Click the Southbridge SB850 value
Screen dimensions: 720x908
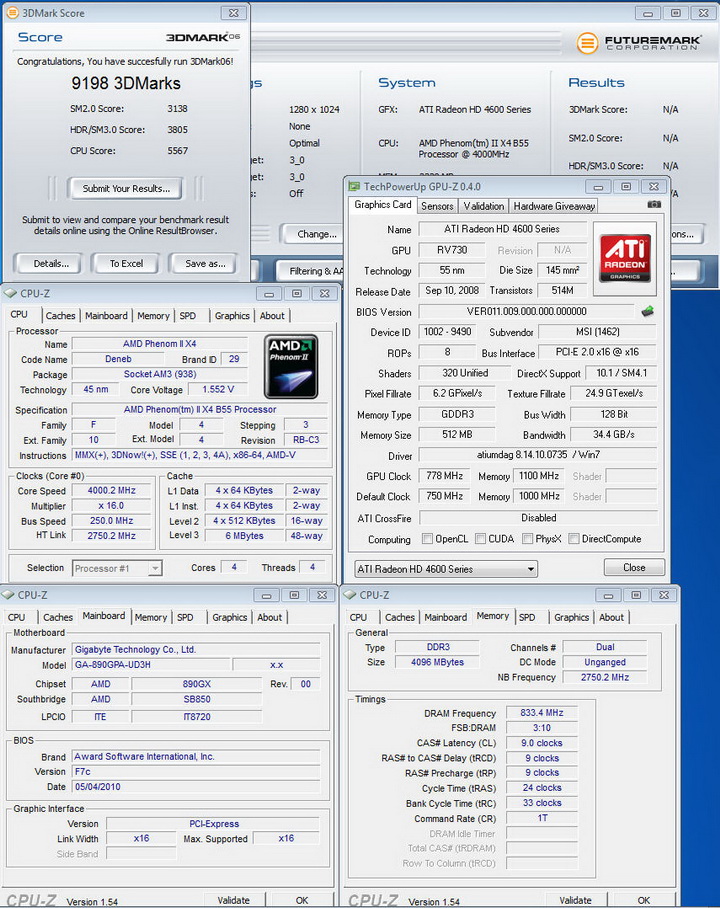196,700
